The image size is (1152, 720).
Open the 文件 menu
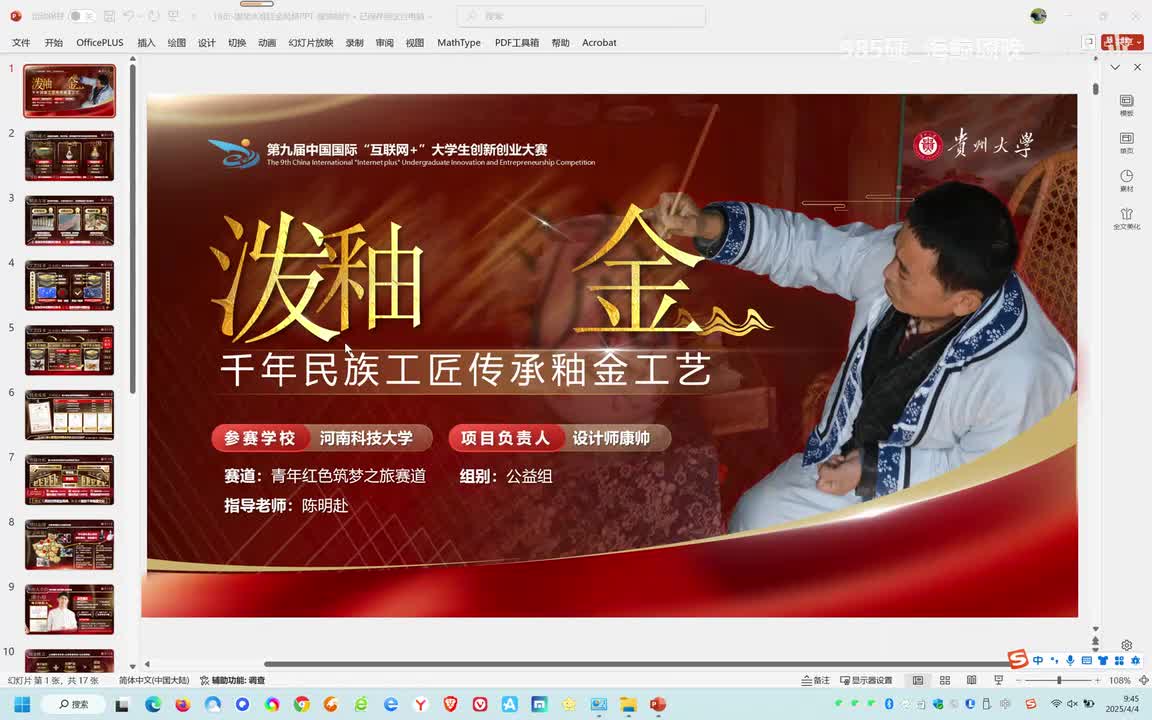coord(21,43)
